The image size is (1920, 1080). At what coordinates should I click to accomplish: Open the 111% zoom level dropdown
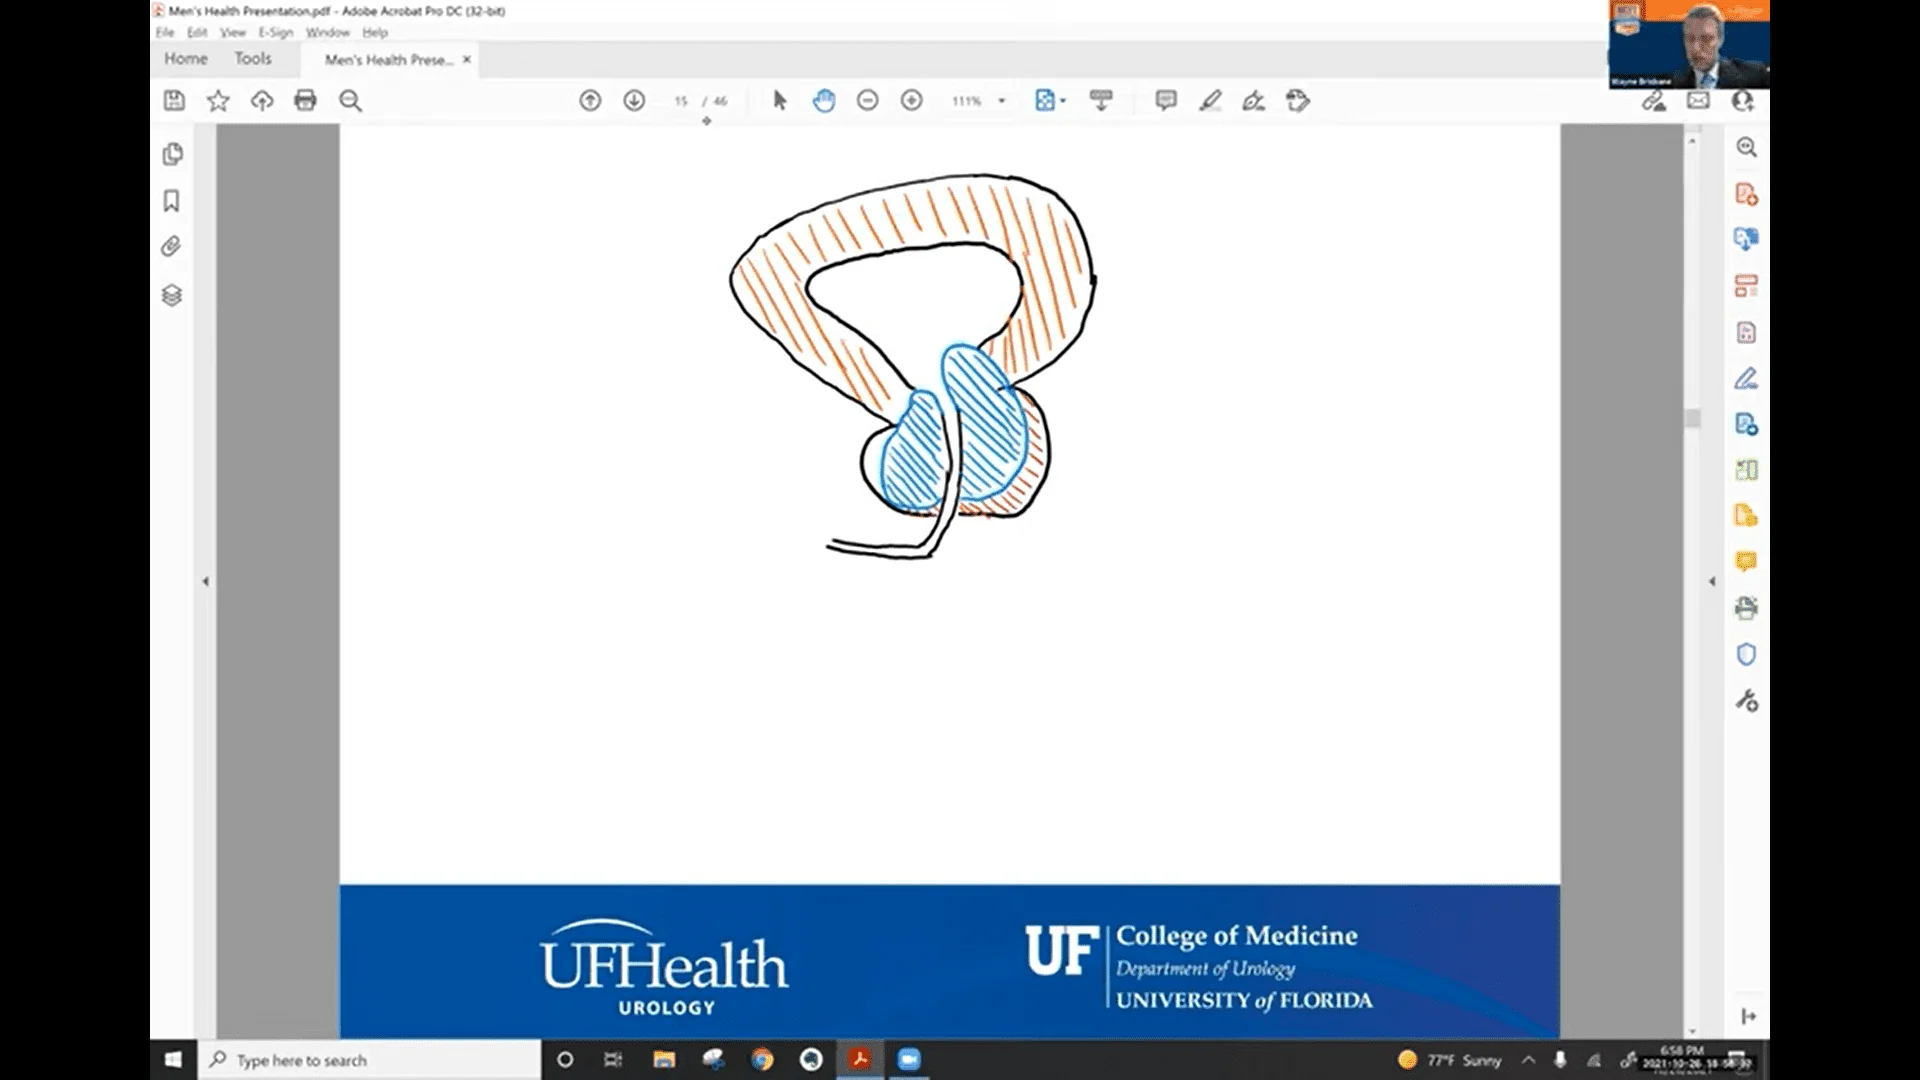pyautogui.click(x=979, y=101)
